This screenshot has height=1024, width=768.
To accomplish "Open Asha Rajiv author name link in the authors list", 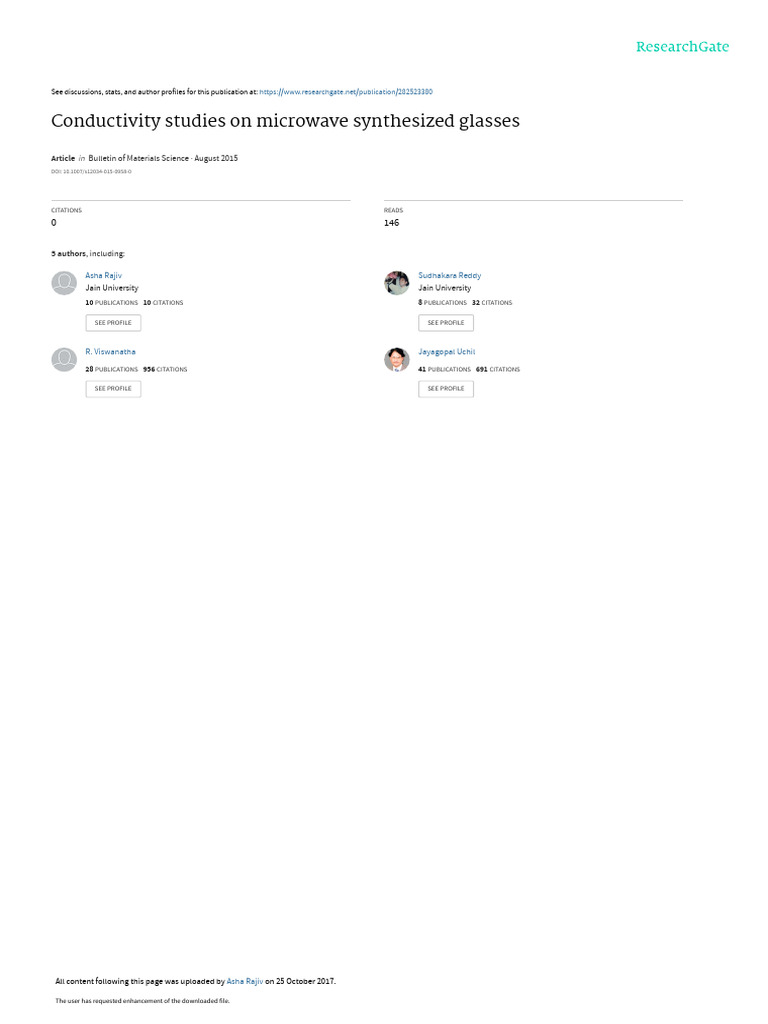I will click(x=104, y=275).
